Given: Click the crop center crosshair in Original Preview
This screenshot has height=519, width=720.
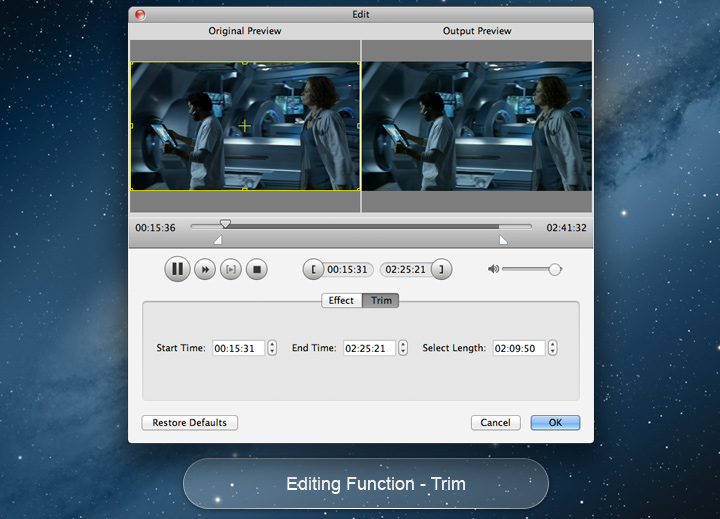Looking at the screenshot, I should click(245, 126).
